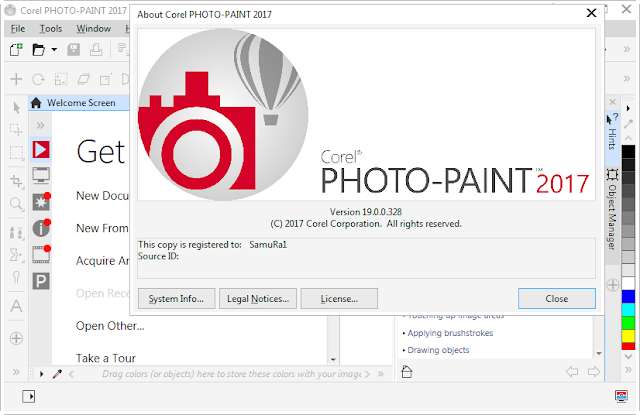The height and width of the screenshot is (415, 640).
Task: Click the License... button
Action: click(x=339, y=299)
